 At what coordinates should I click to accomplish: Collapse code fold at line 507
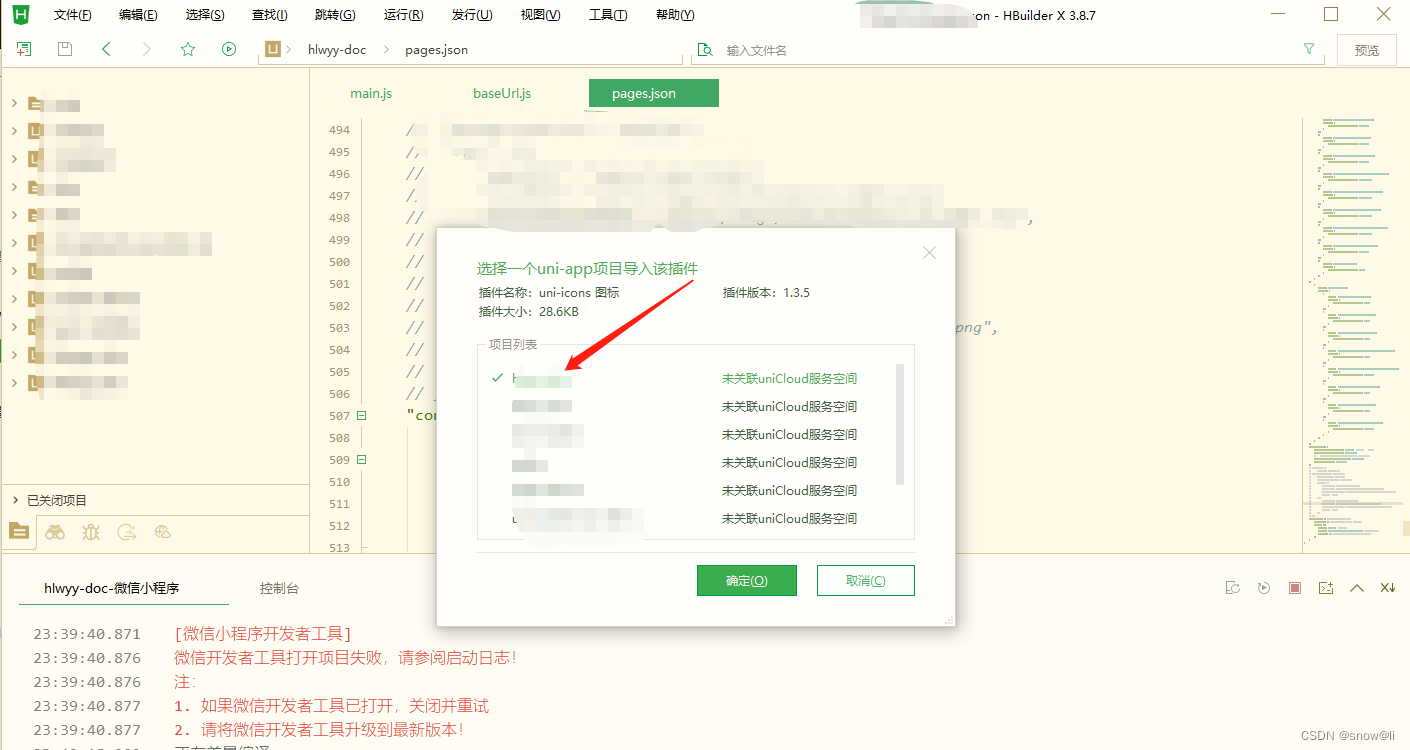(360, 414)
